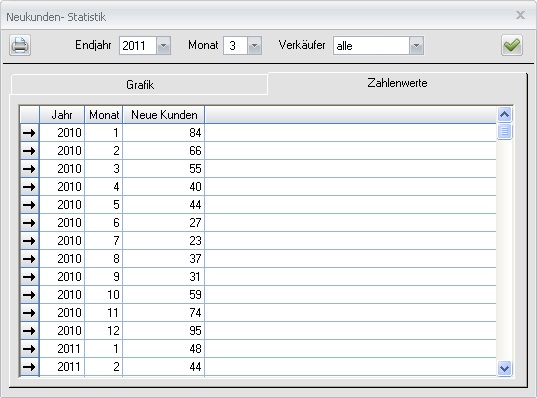Select row arrow for 2011 month 1
The width and height of the screenshot is (537, 398).
[x=29, y=349]
